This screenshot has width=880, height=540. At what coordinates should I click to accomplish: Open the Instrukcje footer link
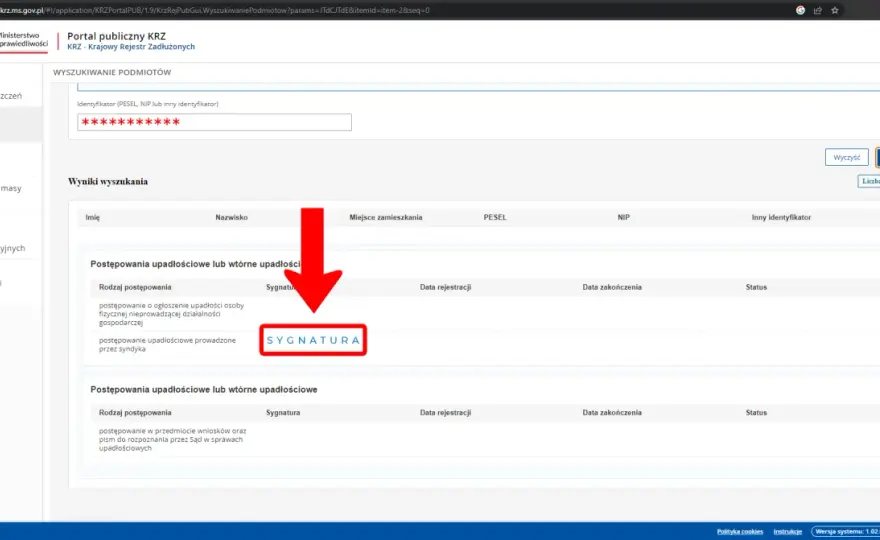(787, 531)
